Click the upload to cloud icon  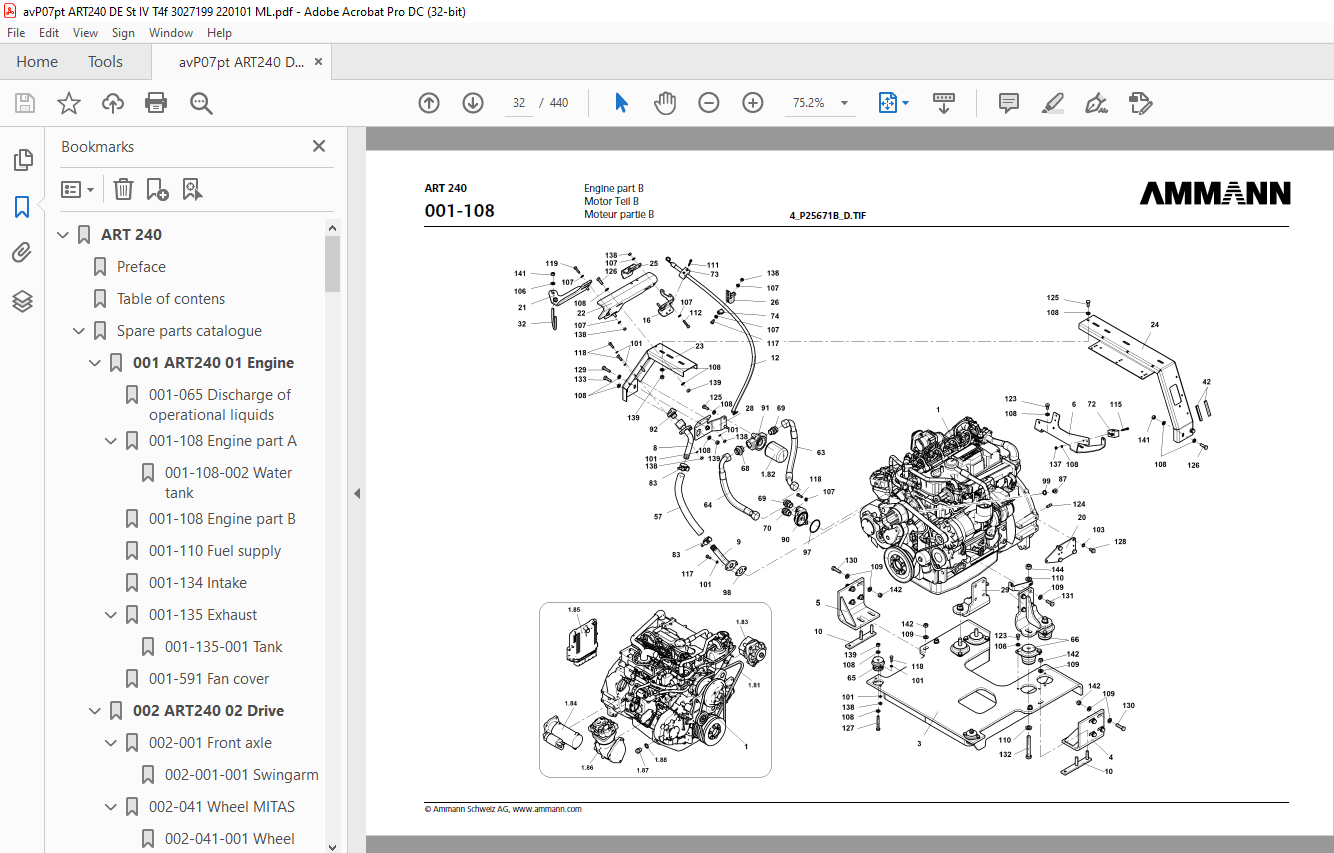point(113,103)
